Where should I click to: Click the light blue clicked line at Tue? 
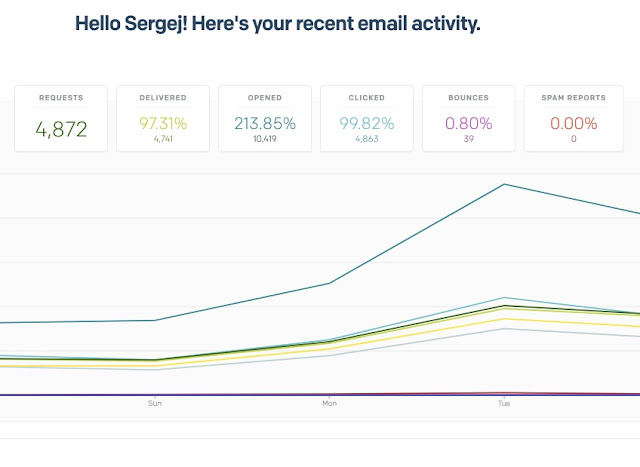504,298
